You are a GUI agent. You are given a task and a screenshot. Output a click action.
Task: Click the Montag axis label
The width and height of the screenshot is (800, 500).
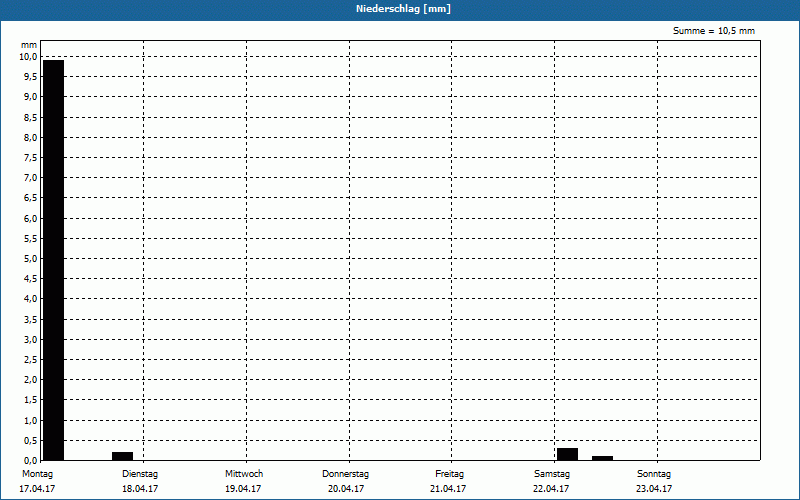(x=37, y=474)
